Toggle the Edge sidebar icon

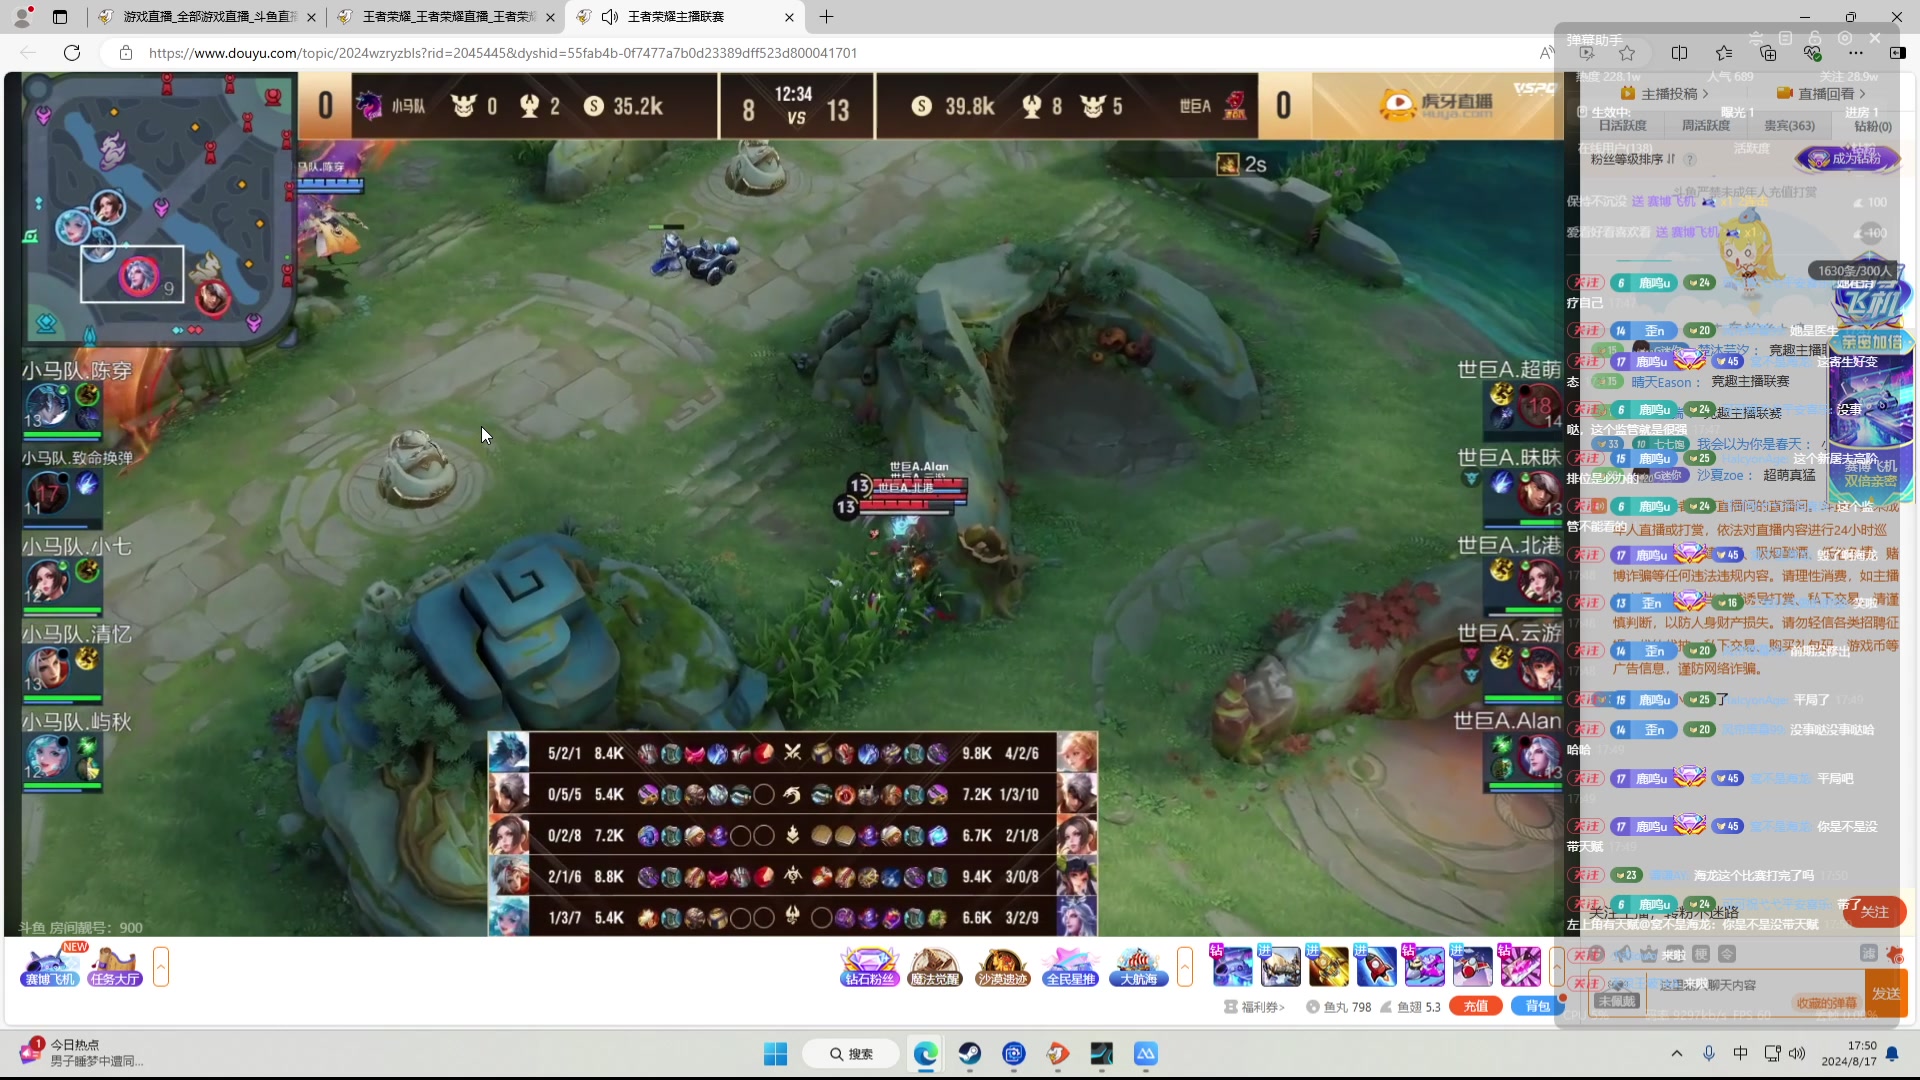click(1897, 53)
